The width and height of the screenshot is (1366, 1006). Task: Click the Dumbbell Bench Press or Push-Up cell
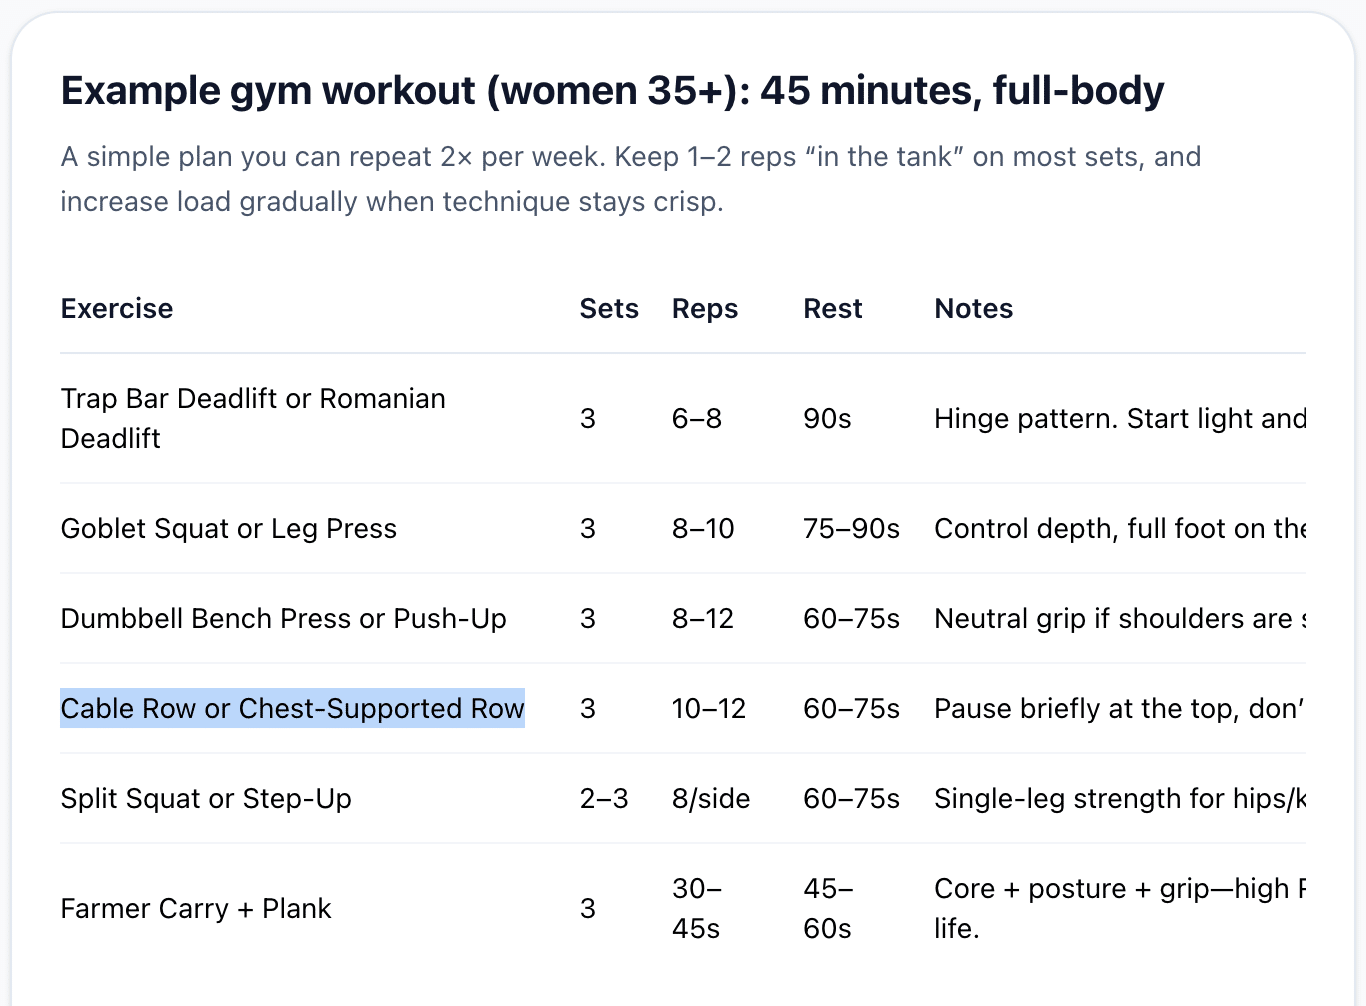(283, 618)
